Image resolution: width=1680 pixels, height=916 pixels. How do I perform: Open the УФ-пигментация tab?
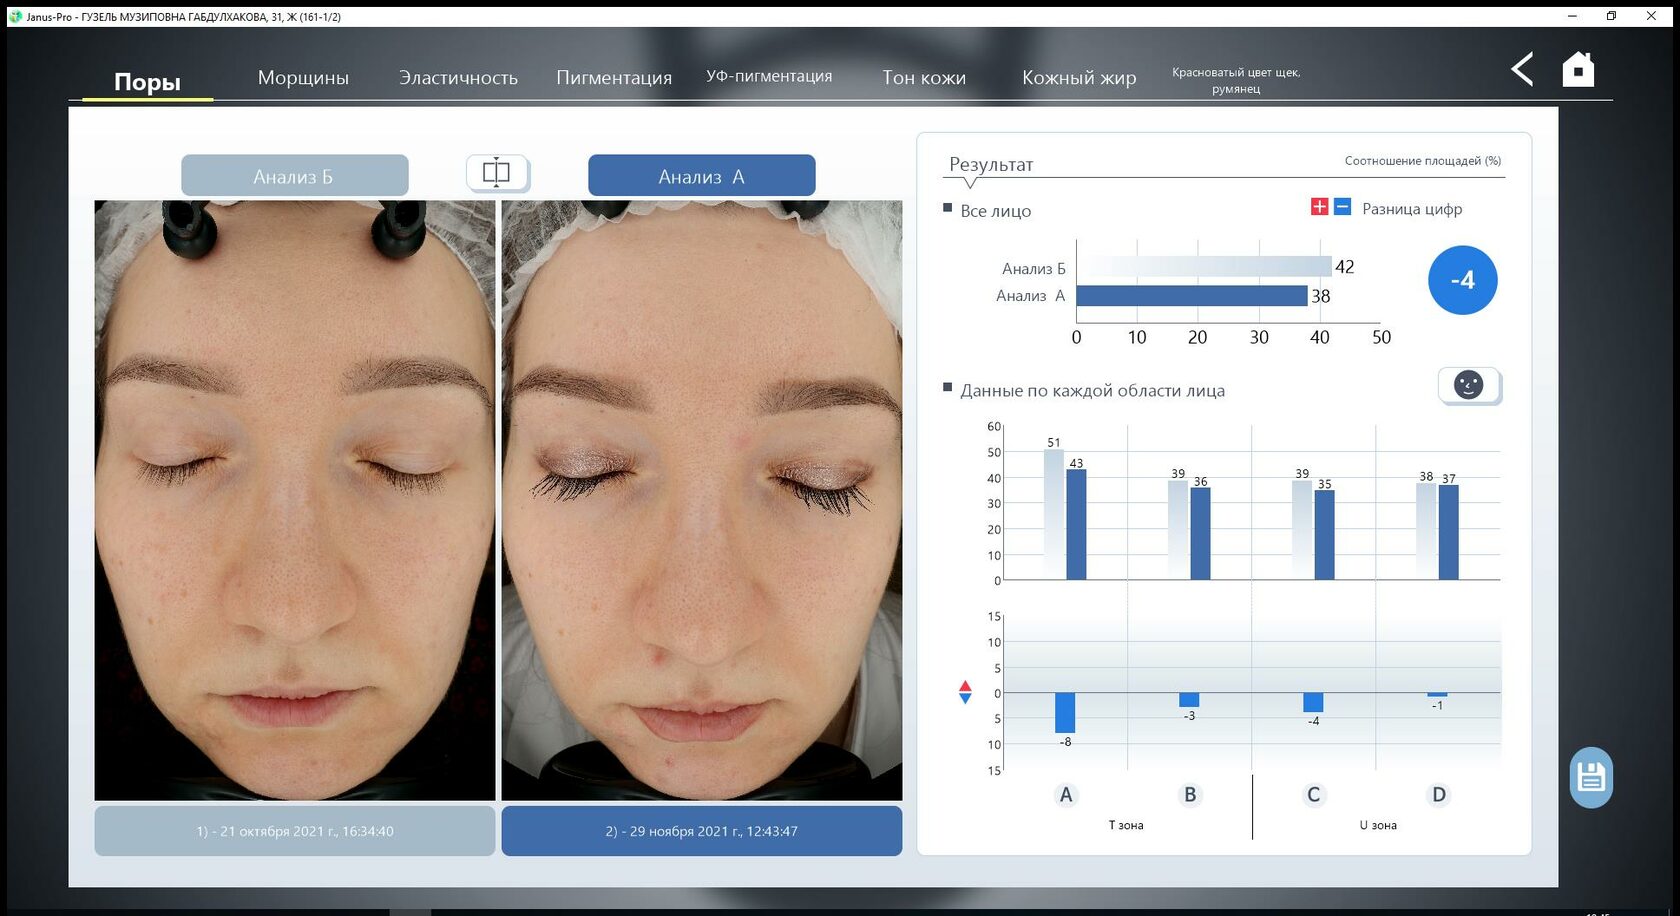769,76
